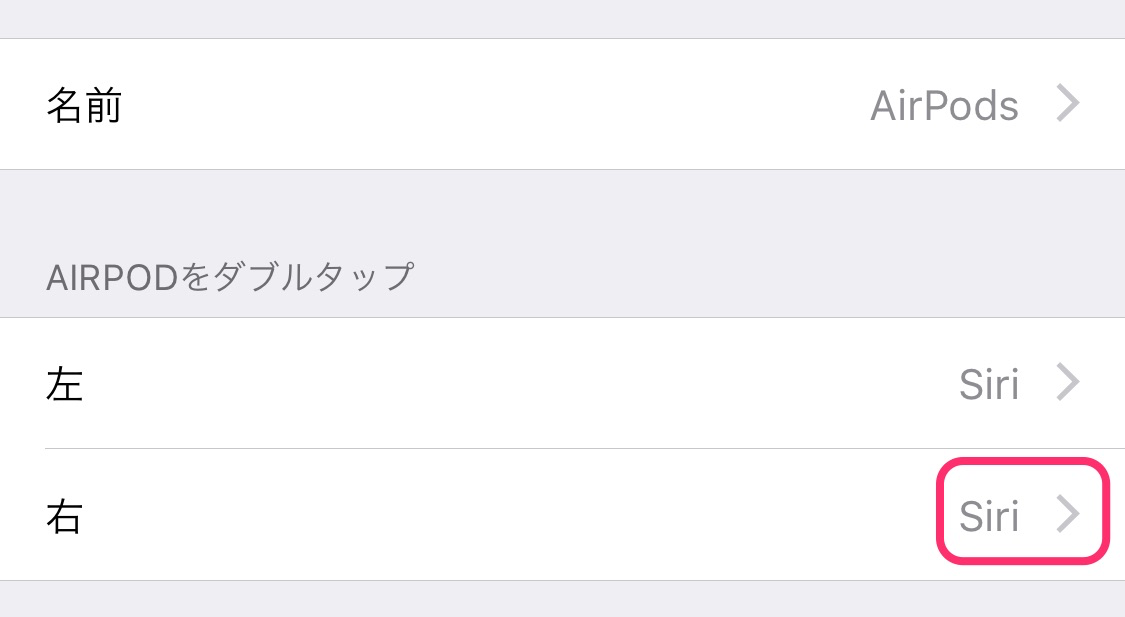Screen dimensions: 1125x617
Task: Click the chevron next to AirPods
Action: pyautogui.click(x=1069, y=103)
